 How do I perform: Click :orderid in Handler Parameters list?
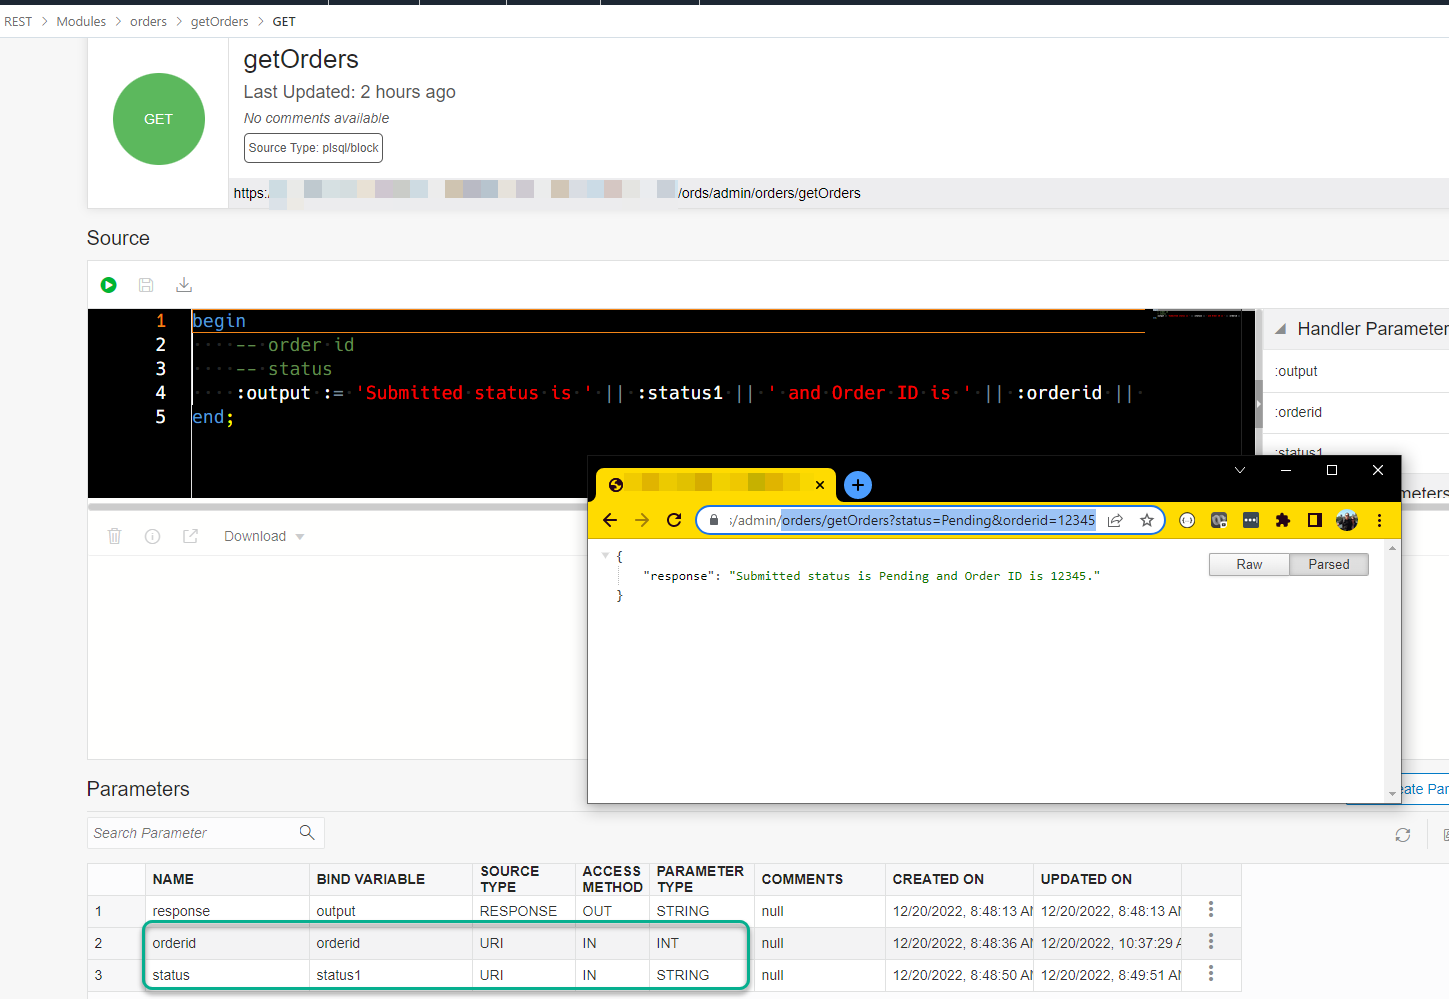(1298, 412)
